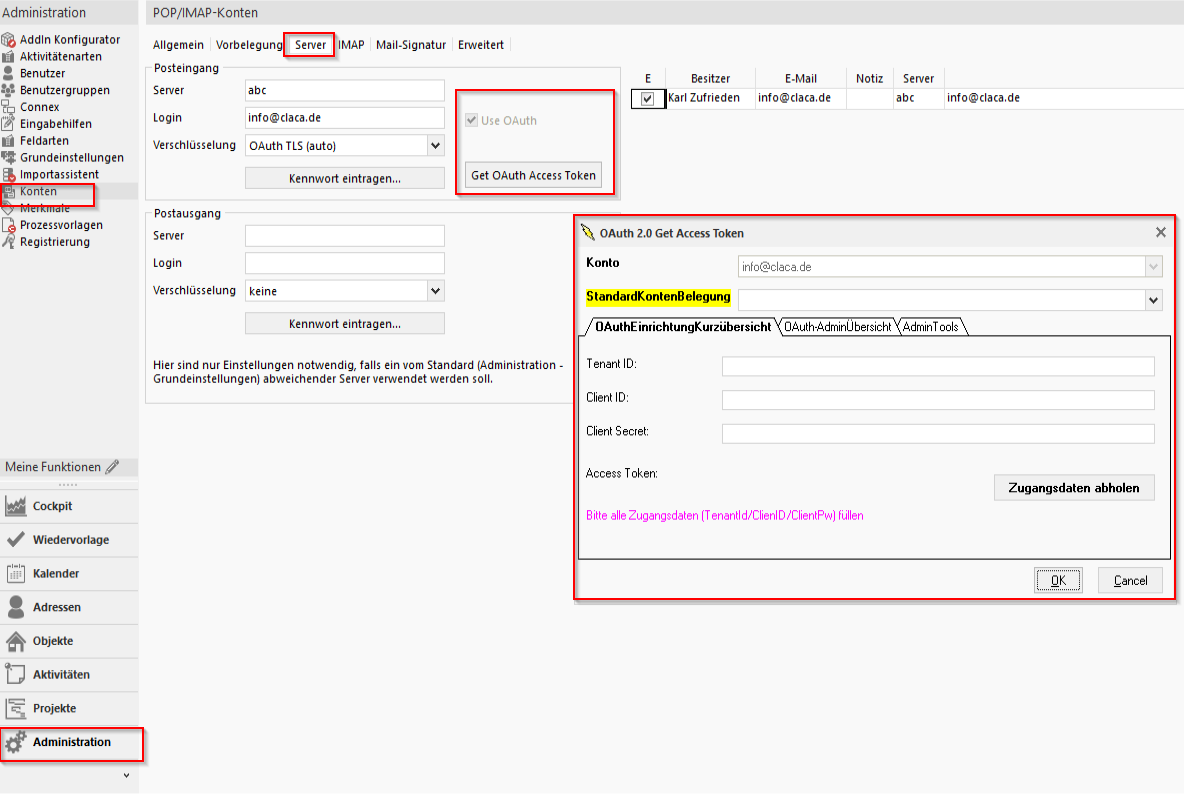Select the Server tab

point(310,45)
